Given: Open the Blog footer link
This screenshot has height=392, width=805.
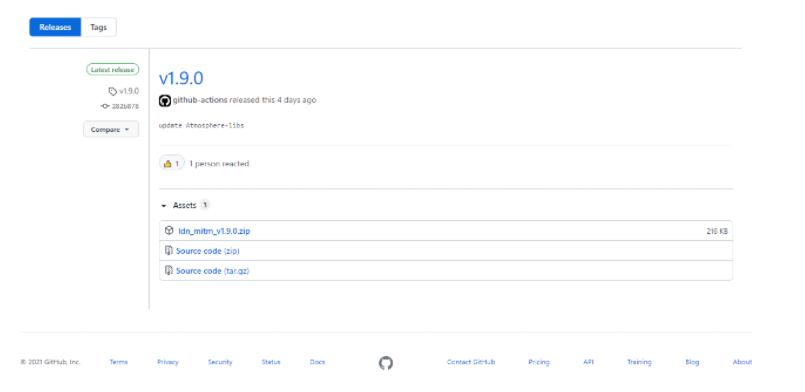Looking at the screenshot, I should click(x=692, y=362).
